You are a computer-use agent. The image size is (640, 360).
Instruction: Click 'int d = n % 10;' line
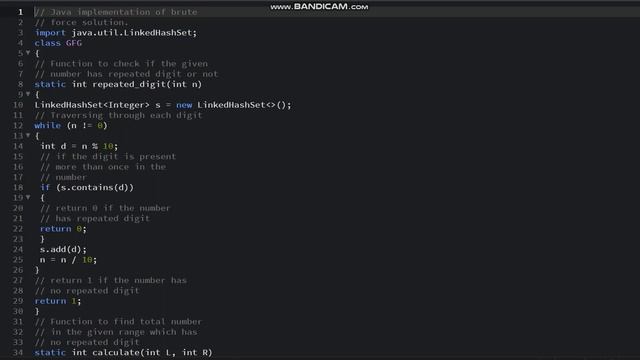pyautogui.click(x=79, y=146)
